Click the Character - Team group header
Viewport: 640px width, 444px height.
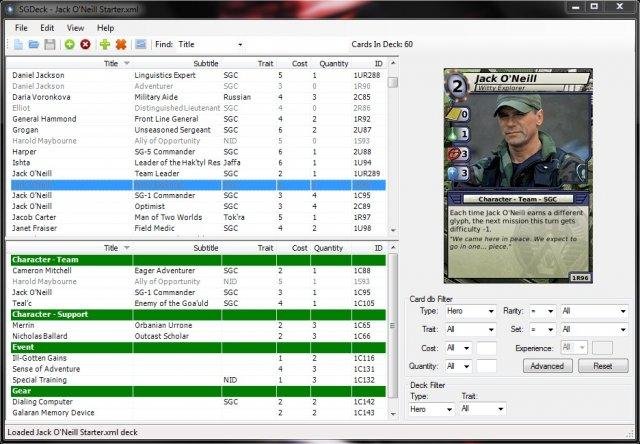tap(198, 260)
